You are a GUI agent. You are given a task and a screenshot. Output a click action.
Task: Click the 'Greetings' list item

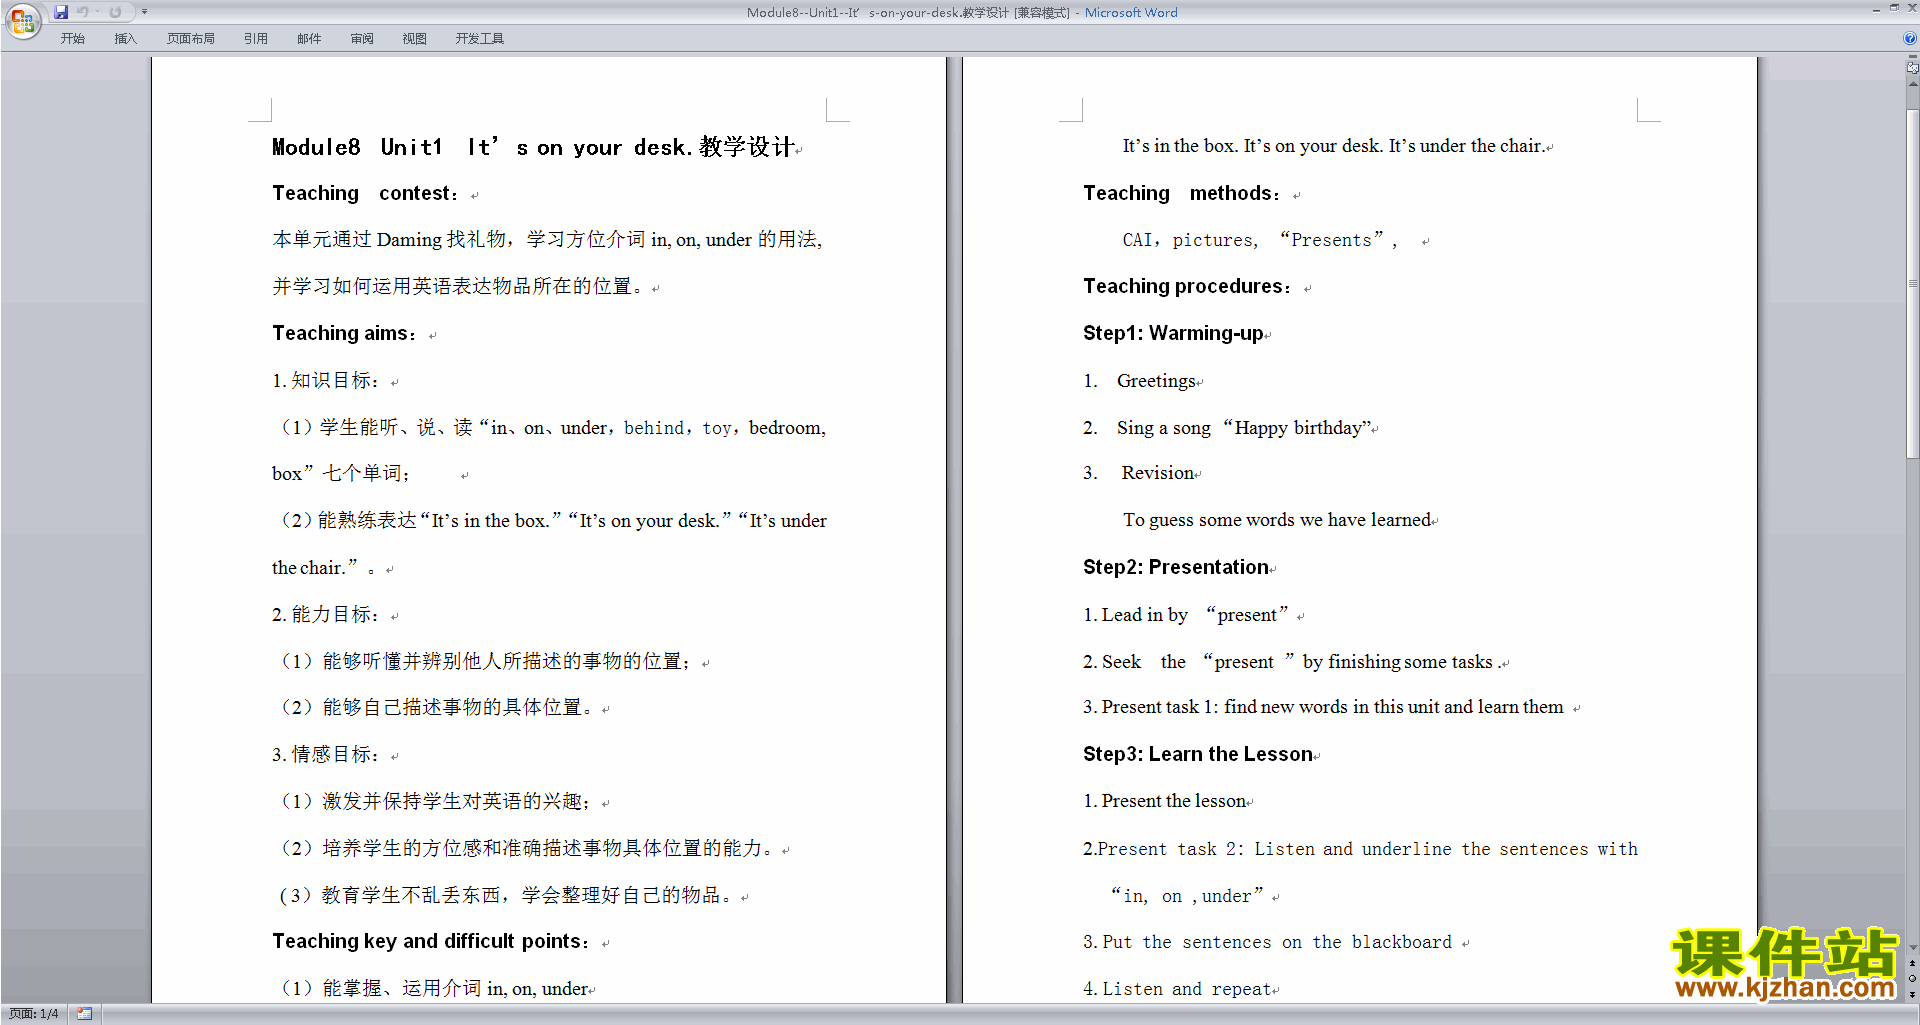1156,381
